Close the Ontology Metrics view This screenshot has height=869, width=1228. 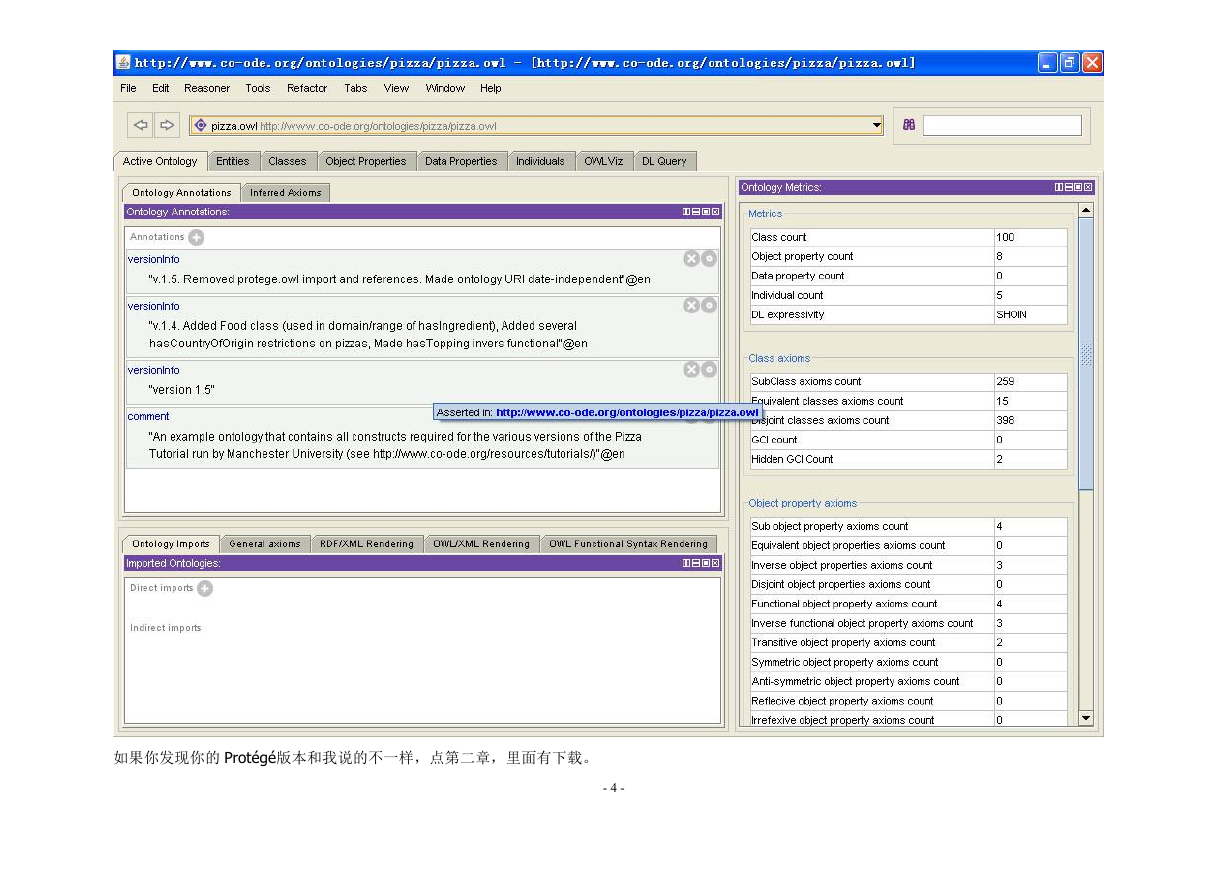pyautogui.click(x=1088, y=187)
